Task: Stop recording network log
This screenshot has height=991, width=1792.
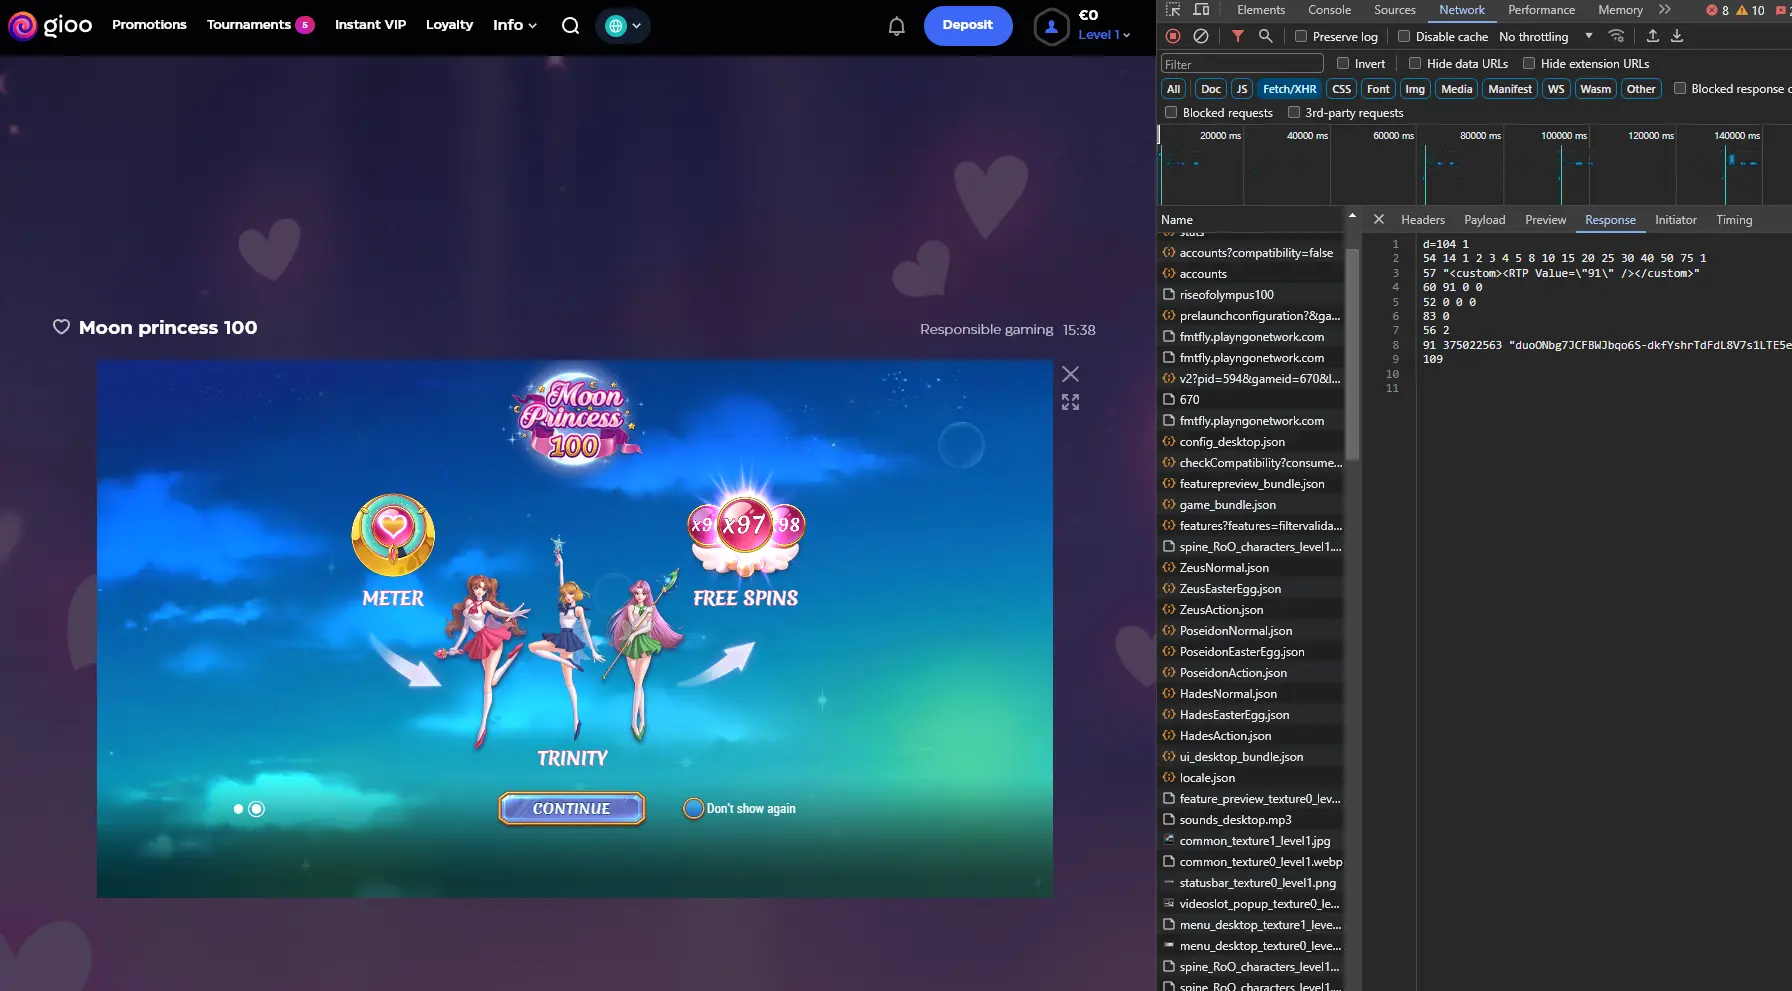Action: (x=1173, y=36)
